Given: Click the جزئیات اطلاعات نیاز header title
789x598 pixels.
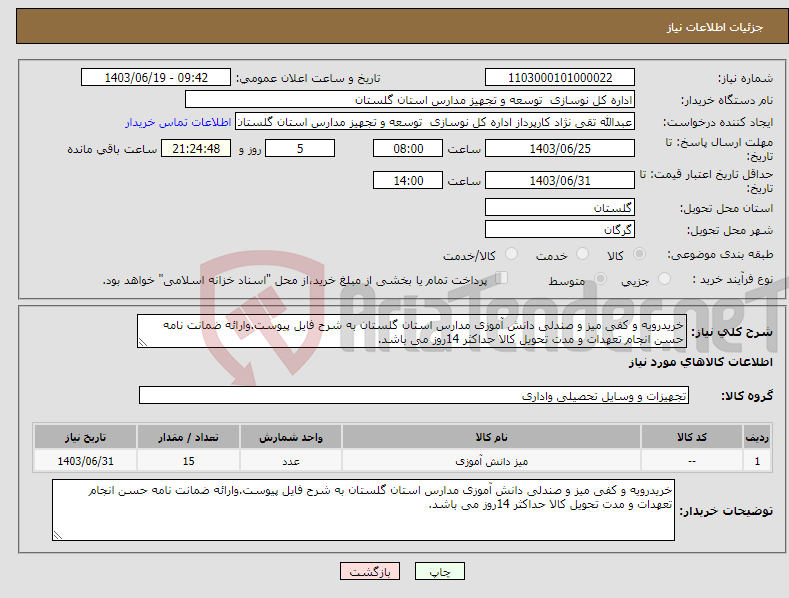Looking at the screenshot, I should coord(715,27).
